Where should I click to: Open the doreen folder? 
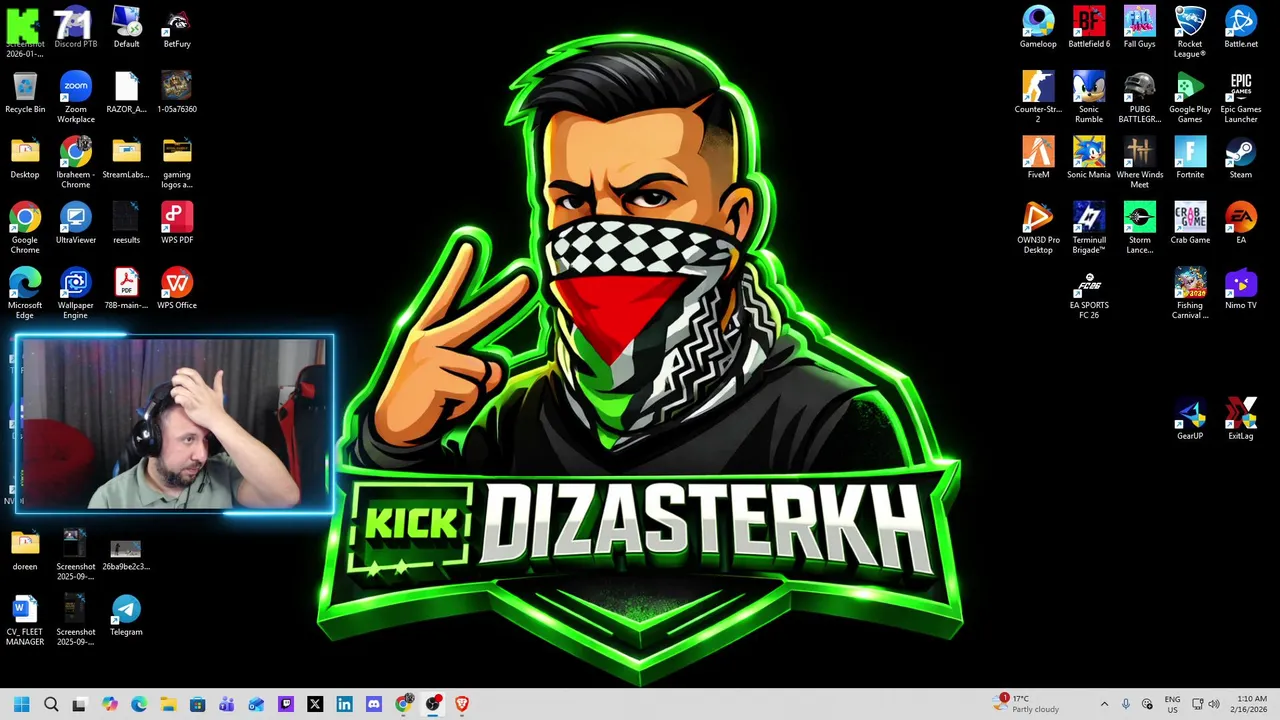(x=25, y=549)
